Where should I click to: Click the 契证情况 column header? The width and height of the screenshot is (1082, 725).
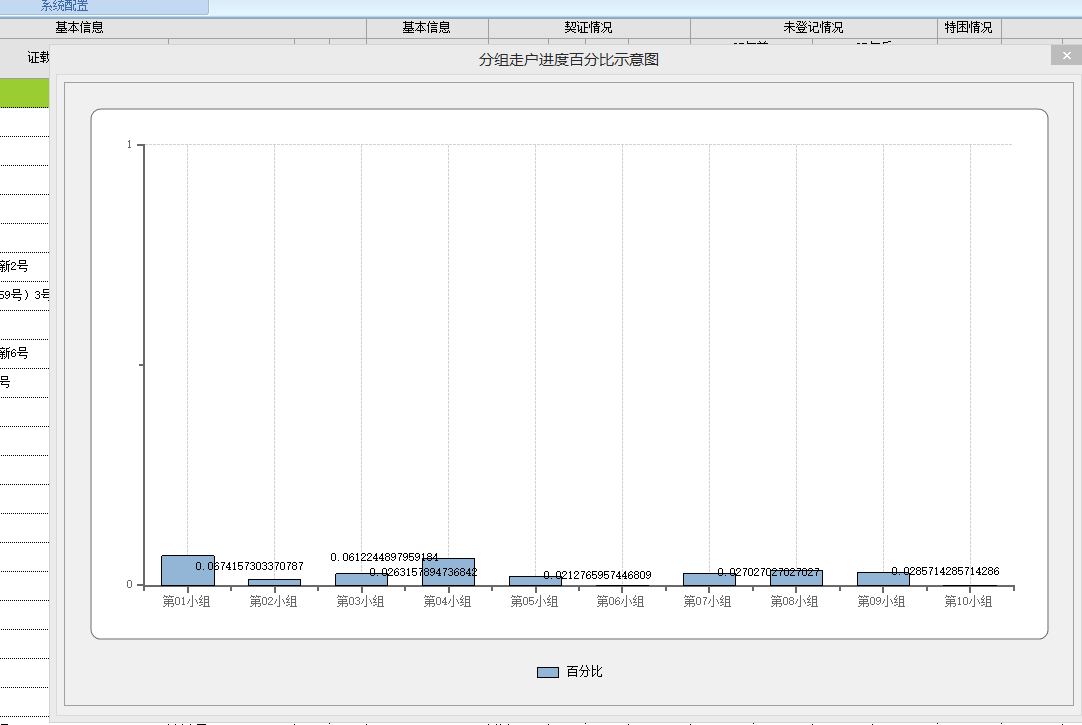[588, 28]
